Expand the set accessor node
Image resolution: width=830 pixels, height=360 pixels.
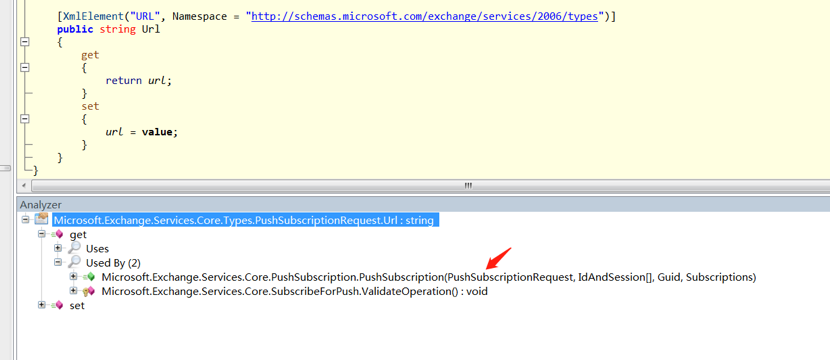coord(42,305)
